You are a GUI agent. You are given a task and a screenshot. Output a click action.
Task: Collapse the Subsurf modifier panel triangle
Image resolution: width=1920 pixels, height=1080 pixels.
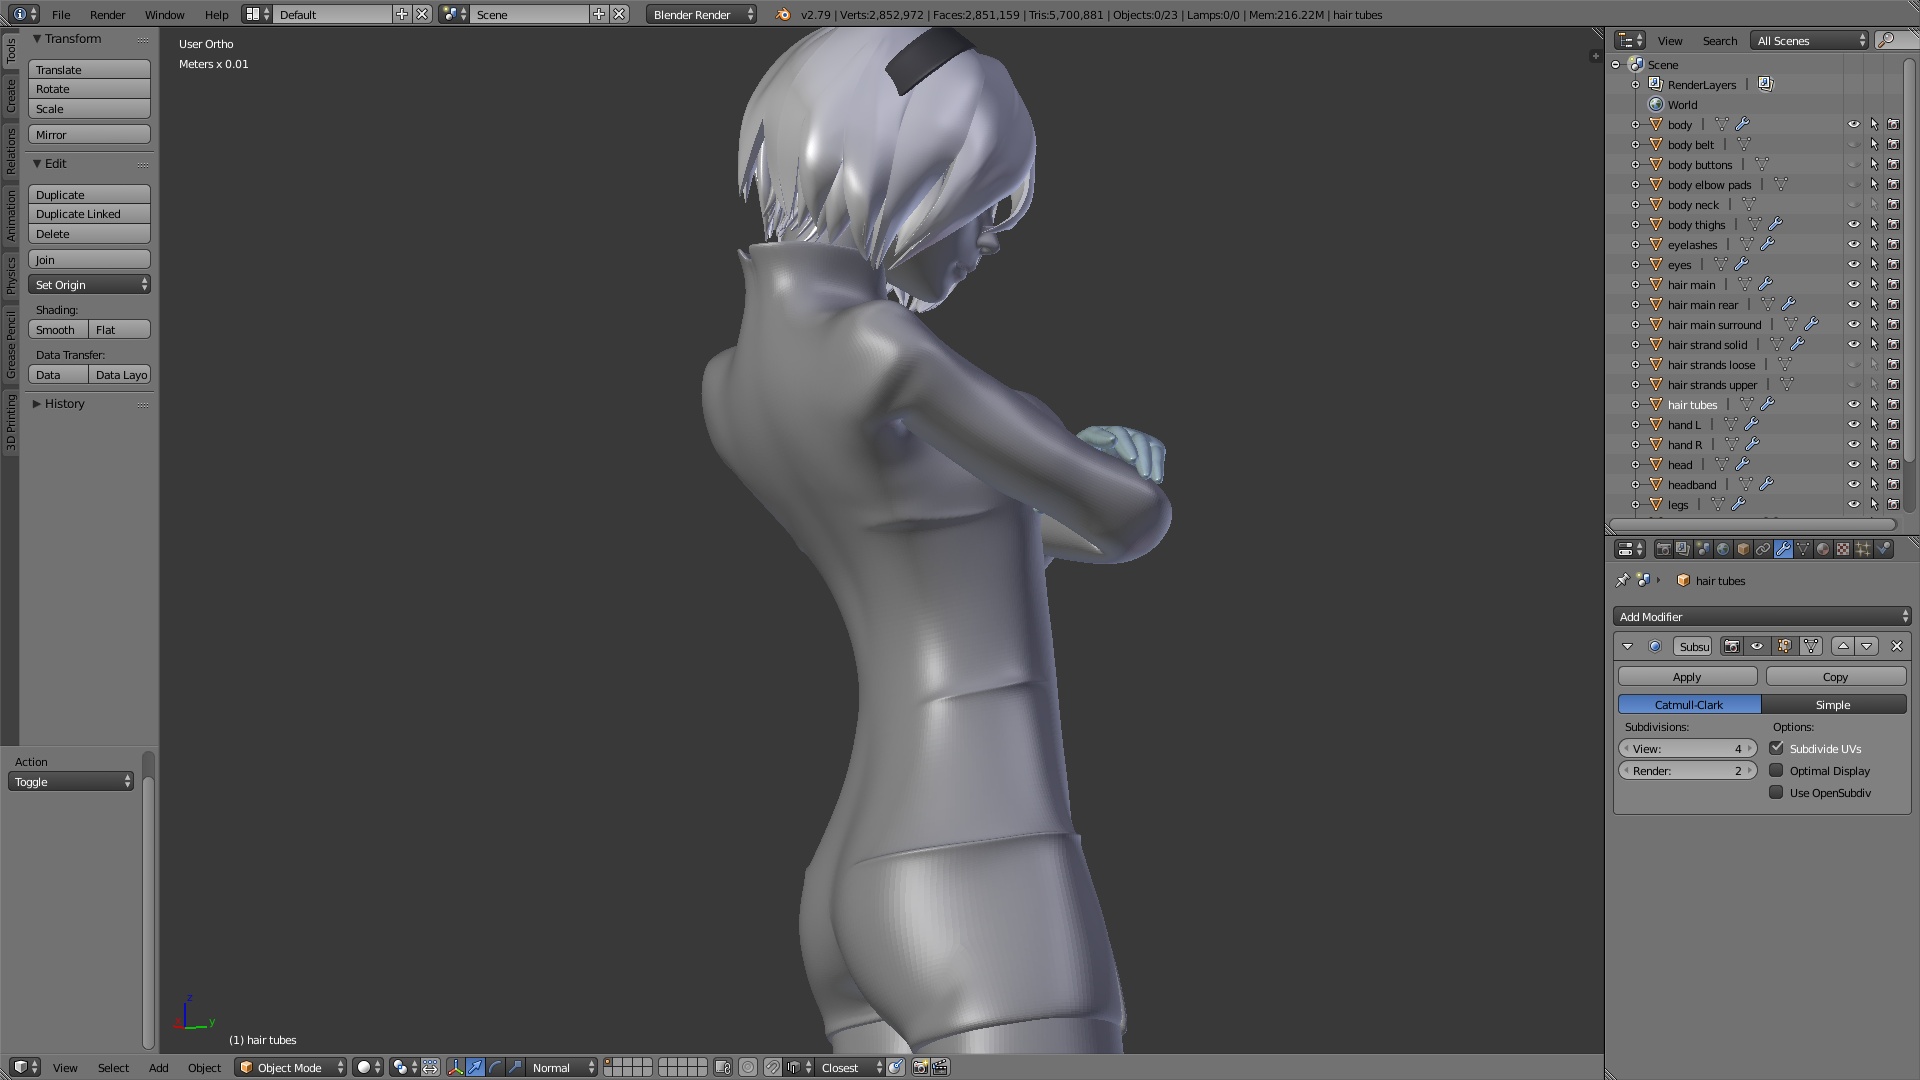pyautogui.click(x=1627, y=646)
